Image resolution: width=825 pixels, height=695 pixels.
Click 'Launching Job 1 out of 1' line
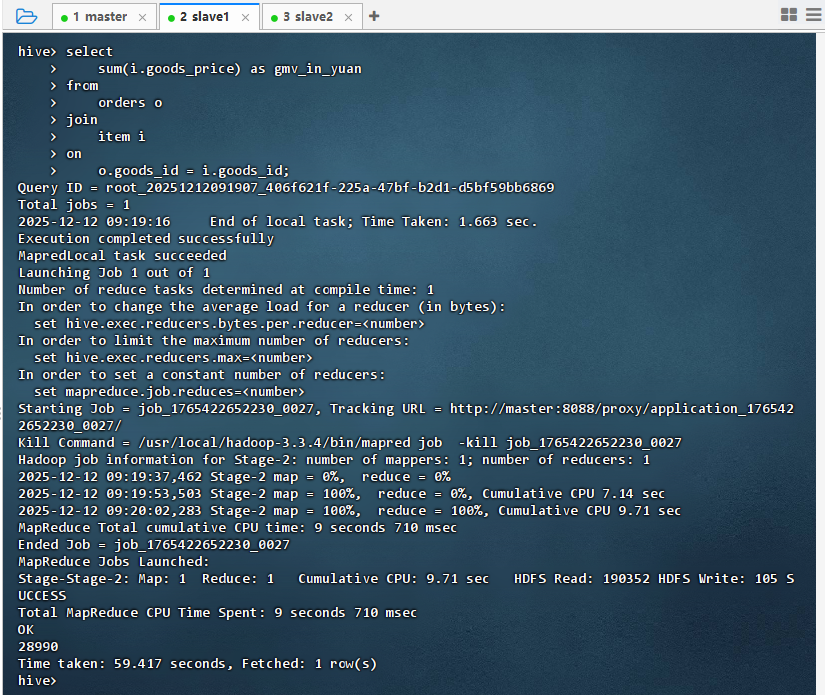[x=114, y=273]
